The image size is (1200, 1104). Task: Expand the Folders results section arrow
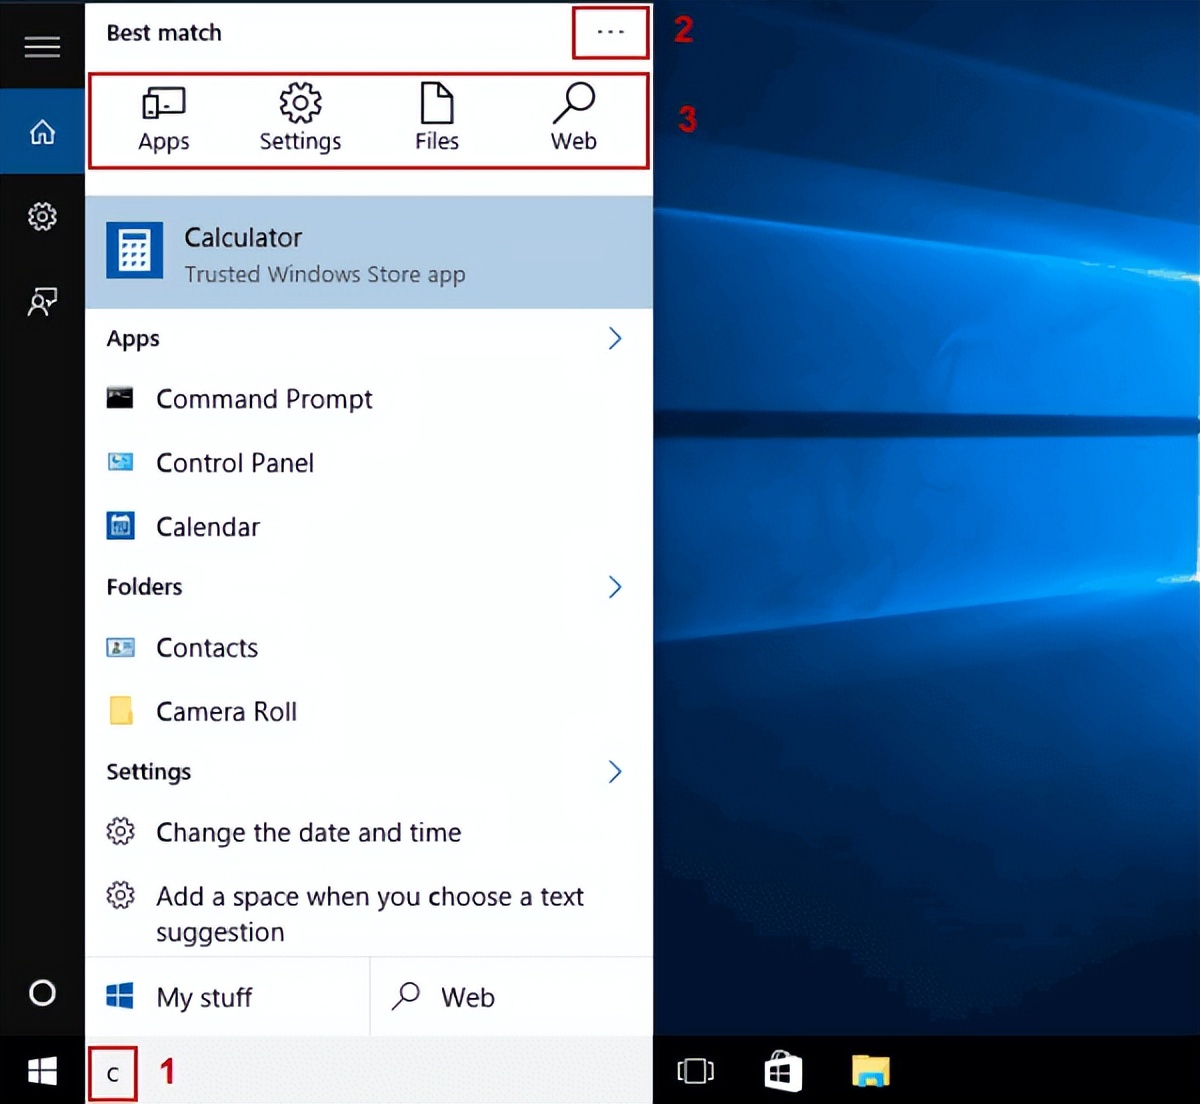(614, 587)
